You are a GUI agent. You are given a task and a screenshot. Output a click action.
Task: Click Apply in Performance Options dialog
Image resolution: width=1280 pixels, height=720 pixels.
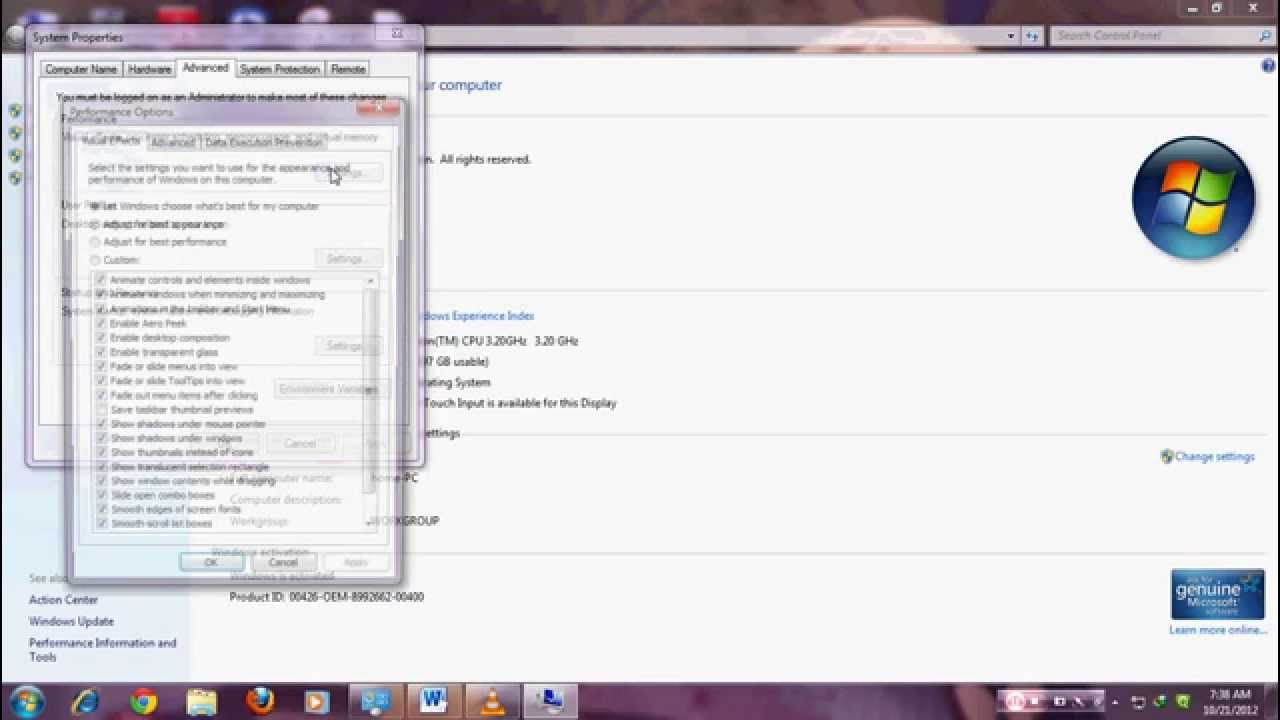click(356, 563)
